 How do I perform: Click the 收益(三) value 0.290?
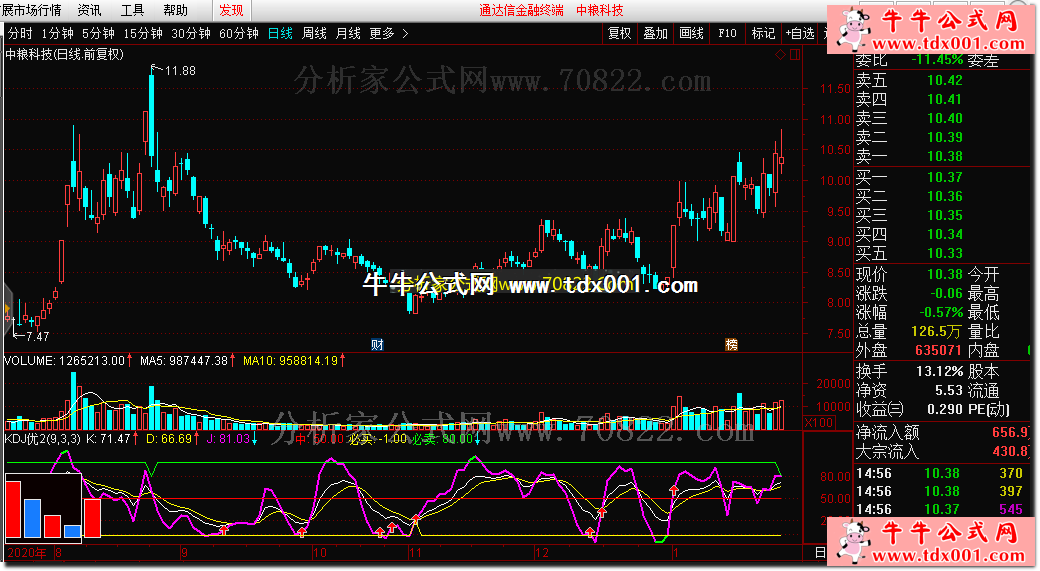945,409
